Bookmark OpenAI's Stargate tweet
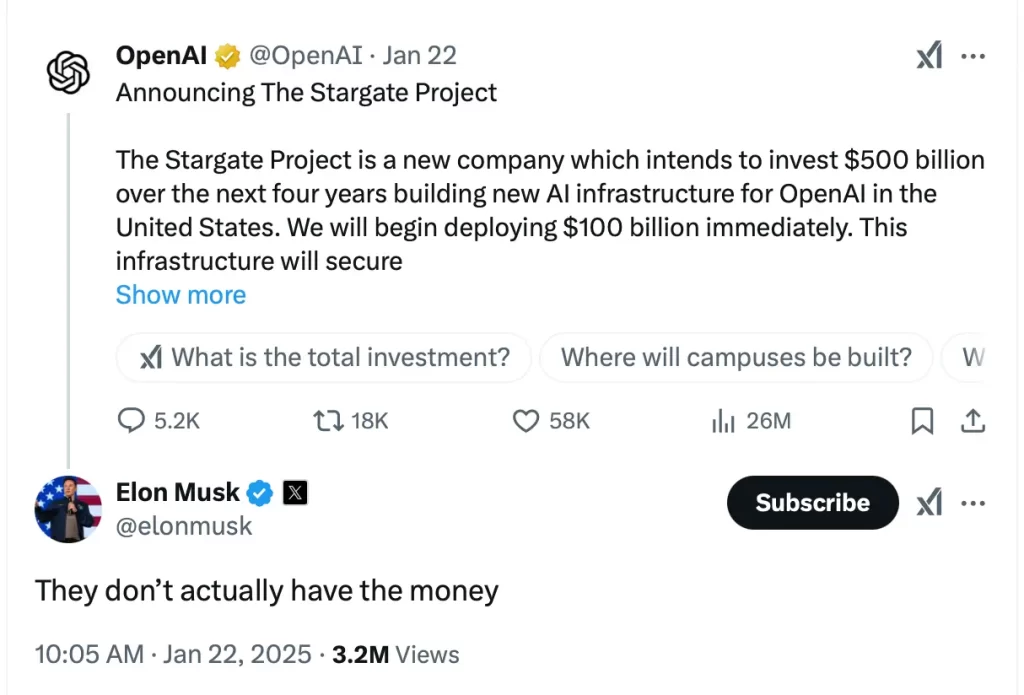 [x=922, y=421]
